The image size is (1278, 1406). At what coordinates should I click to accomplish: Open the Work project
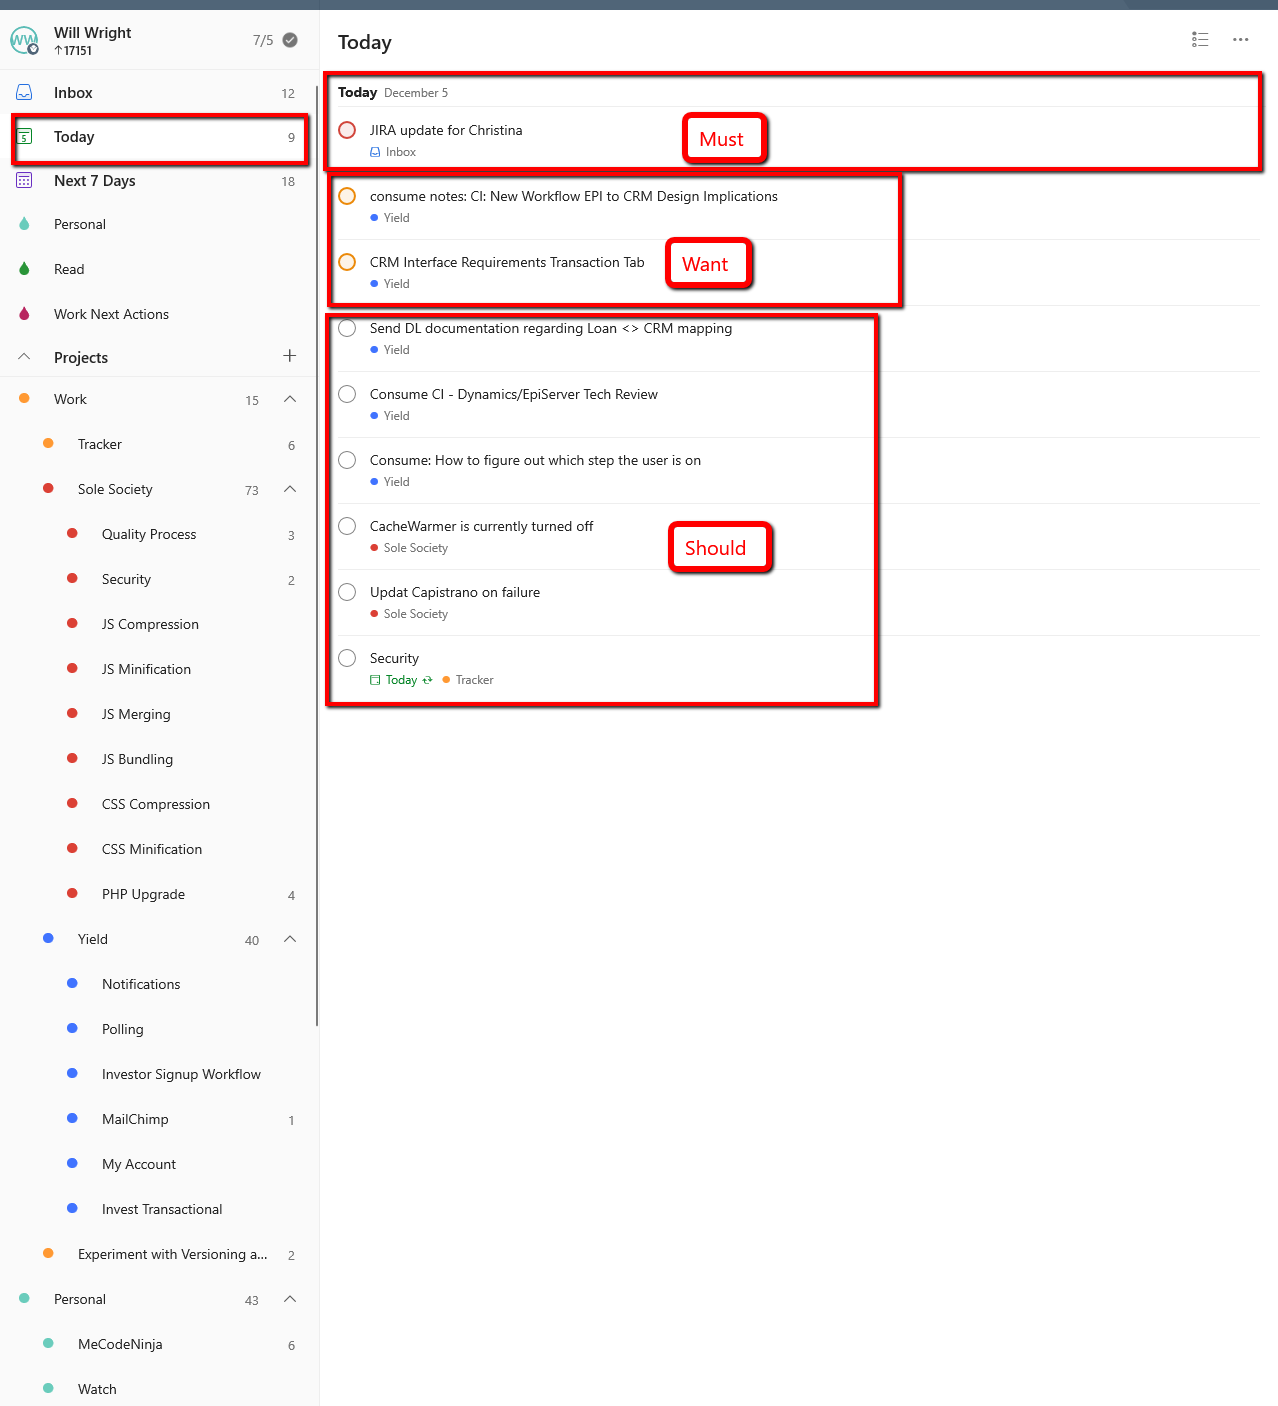click(158, 399)
